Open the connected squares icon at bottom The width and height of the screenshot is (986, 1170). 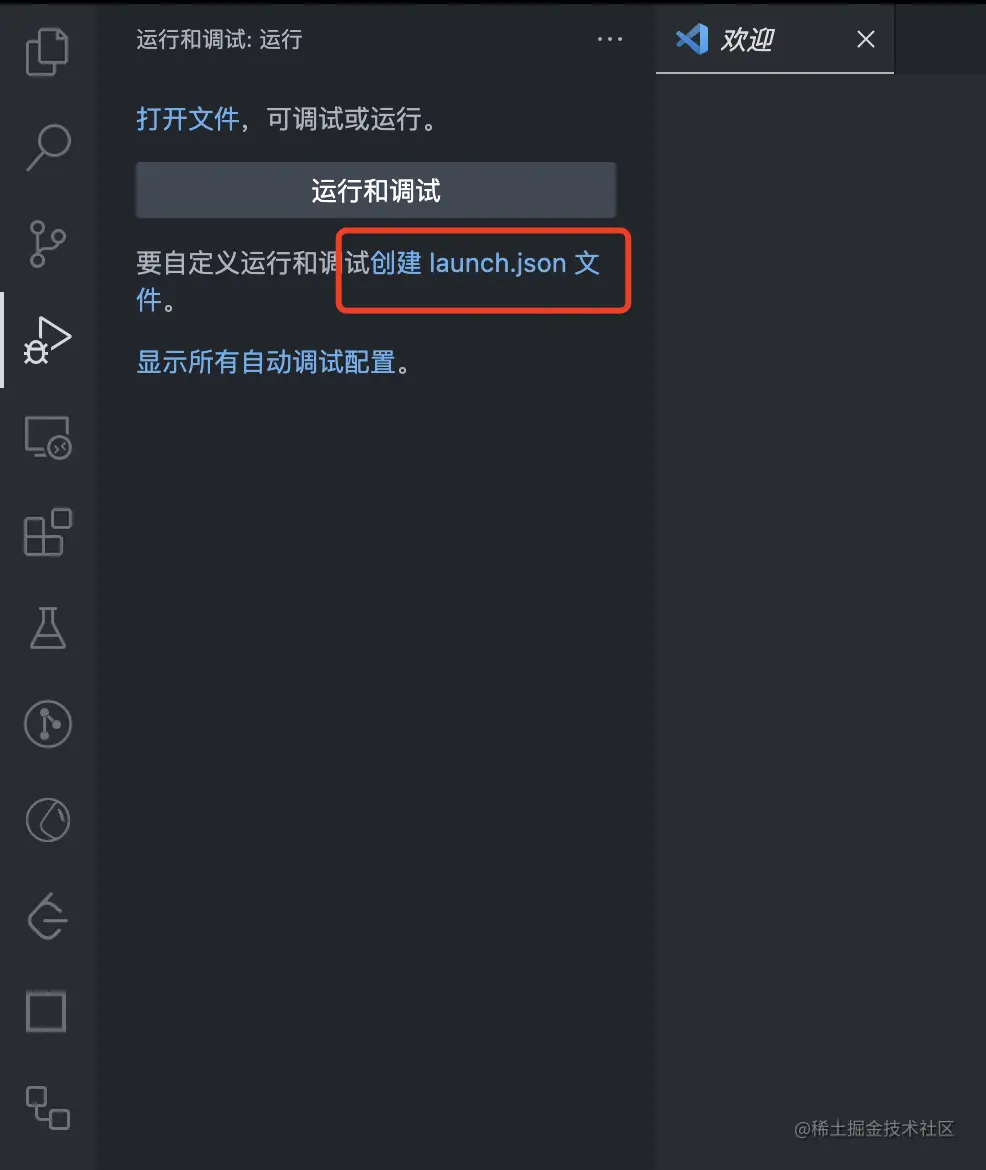point(48,1107)
